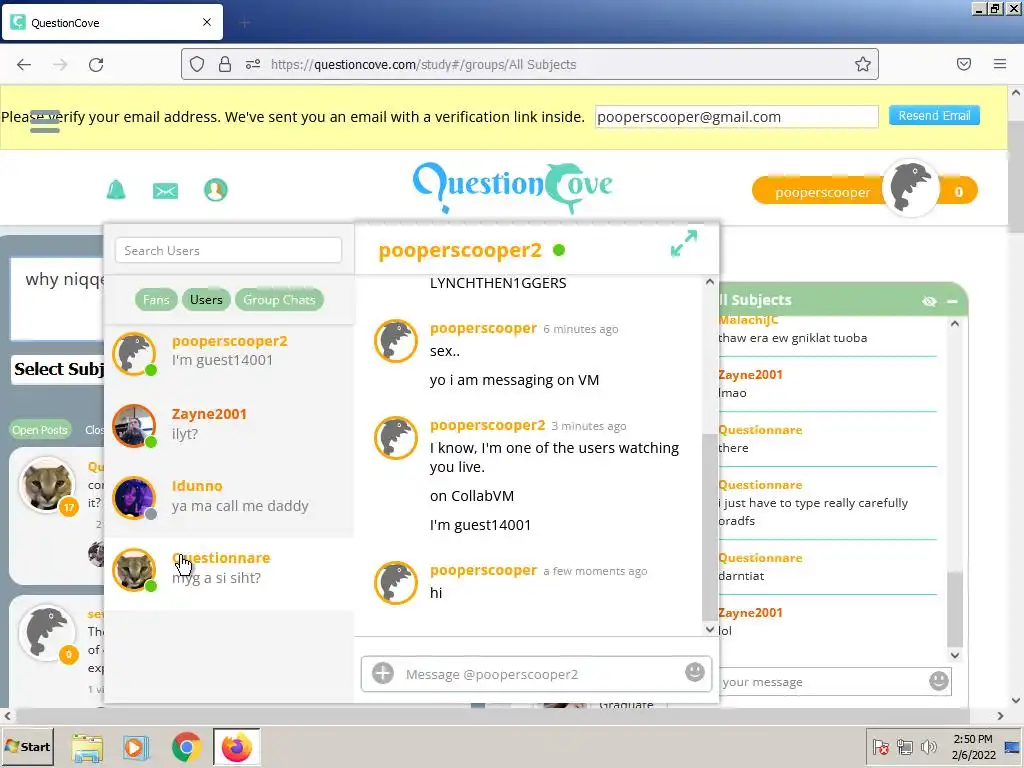Click Show Desktop icon beside the clock
Viewport: 1024px width, 768px height.
[x=1012, y=746]
